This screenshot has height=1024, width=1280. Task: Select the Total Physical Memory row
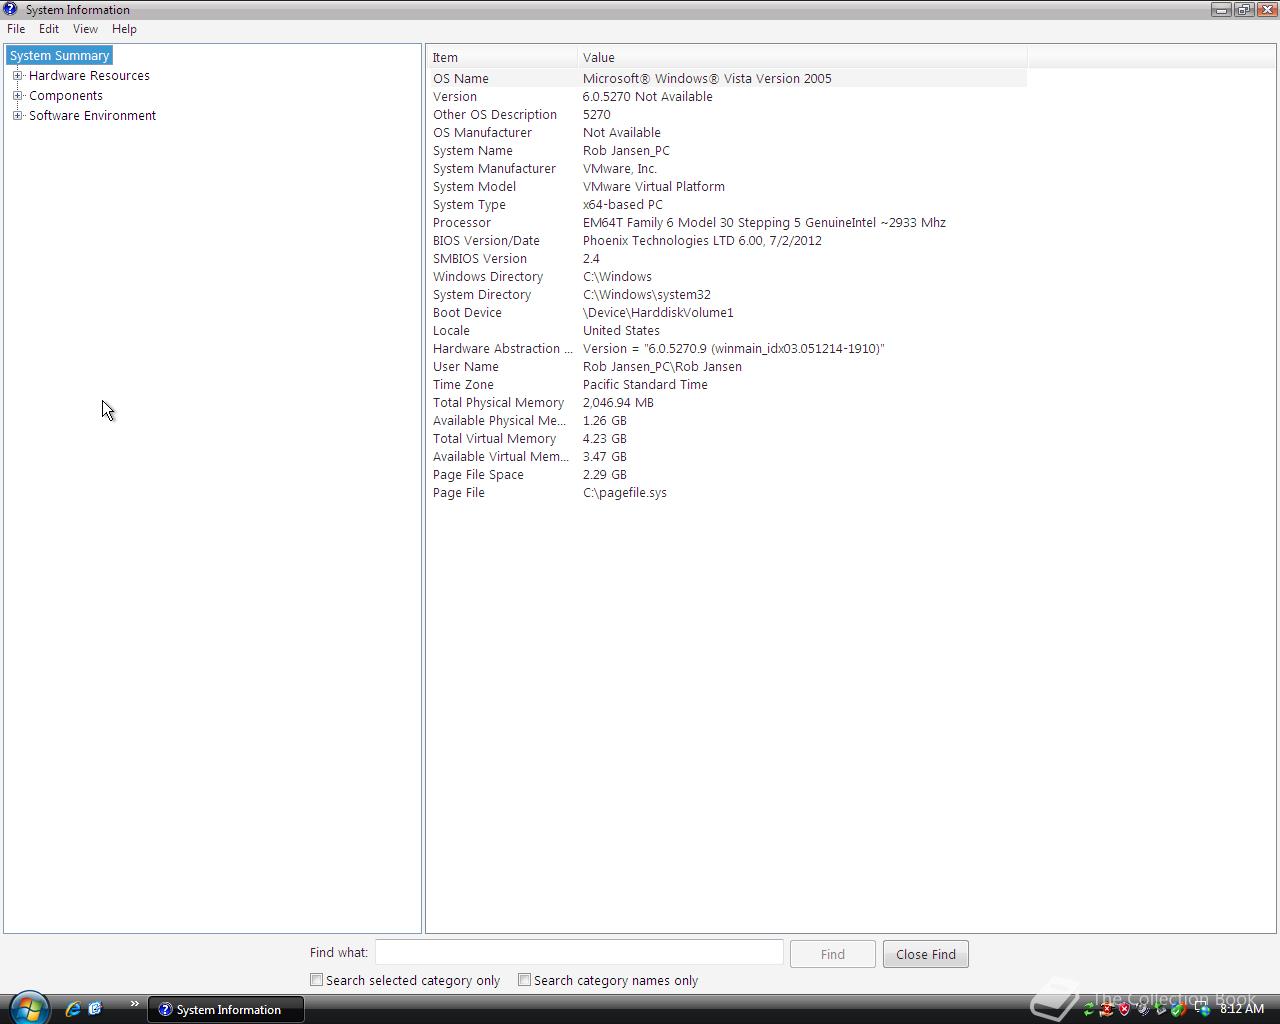pyautogui.click(x=727, y=402)
